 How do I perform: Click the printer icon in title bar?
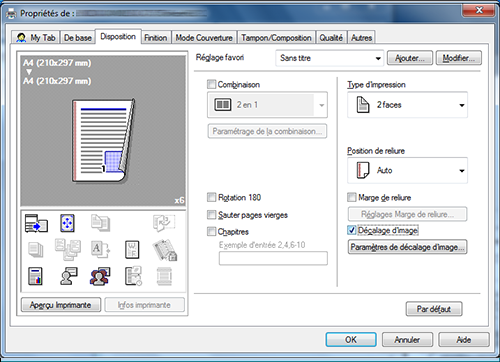[11, 14]
